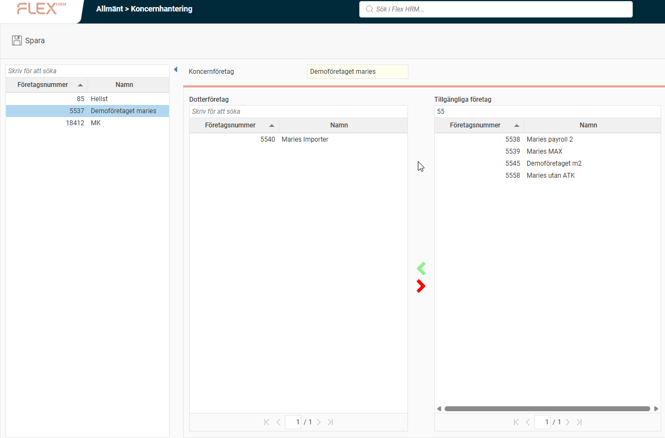Go to first page in Tillgängliga företag pager
This screenshot has height=438, width=665.
[x=516, y=422]
